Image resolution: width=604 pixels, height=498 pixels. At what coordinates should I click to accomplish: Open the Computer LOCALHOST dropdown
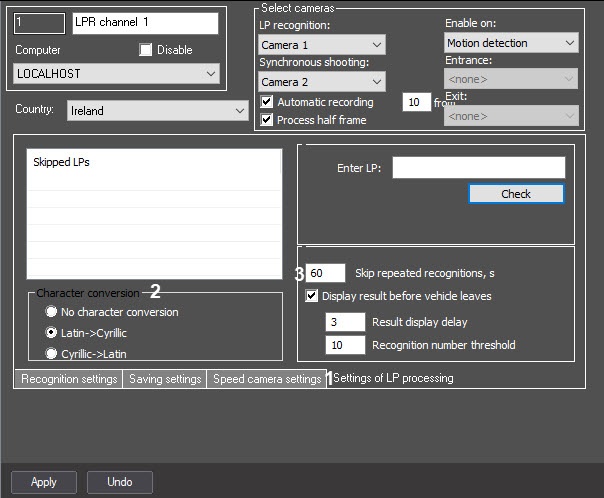coord(116,74)
